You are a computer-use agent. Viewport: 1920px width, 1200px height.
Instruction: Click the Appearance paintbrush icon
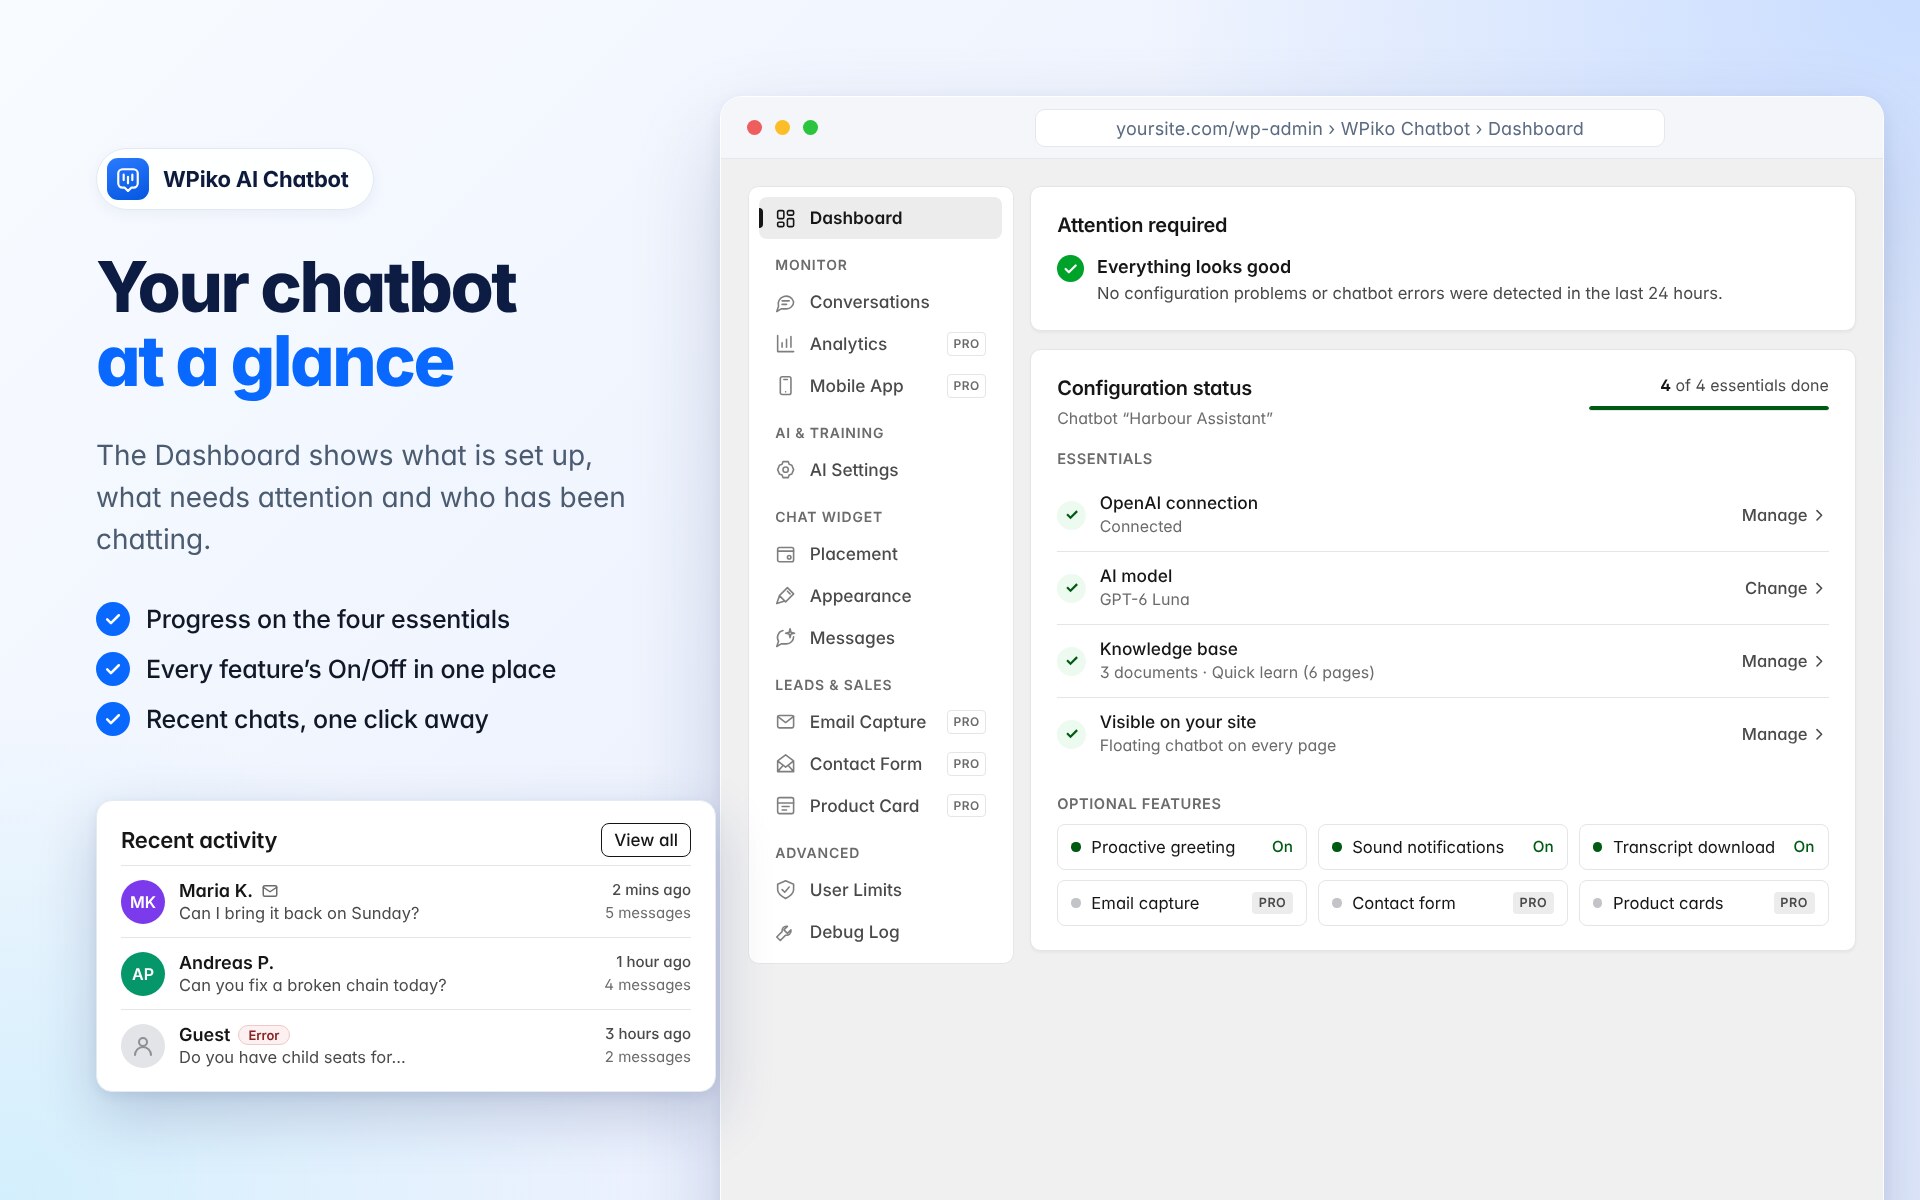point(785,596)
